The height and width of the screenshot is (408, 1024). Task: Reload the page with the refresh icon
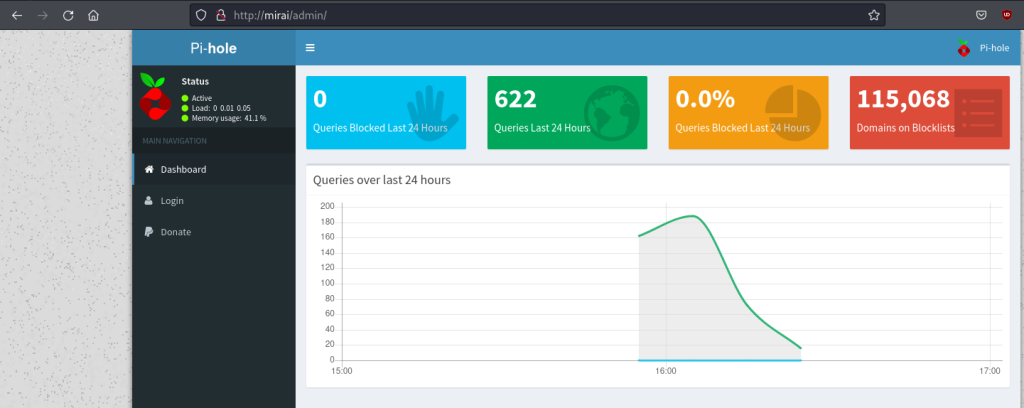(x=68, y=15)
